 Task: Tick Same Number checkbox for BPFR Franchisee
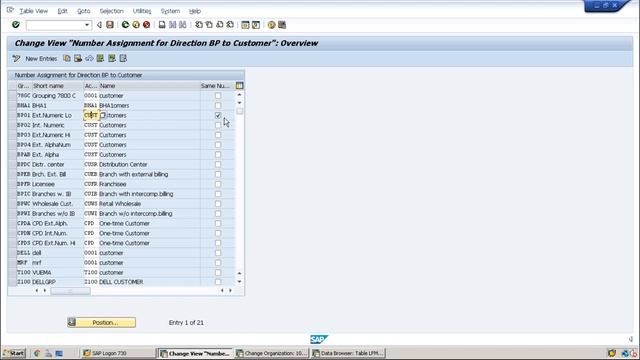[x=218, y=184]
